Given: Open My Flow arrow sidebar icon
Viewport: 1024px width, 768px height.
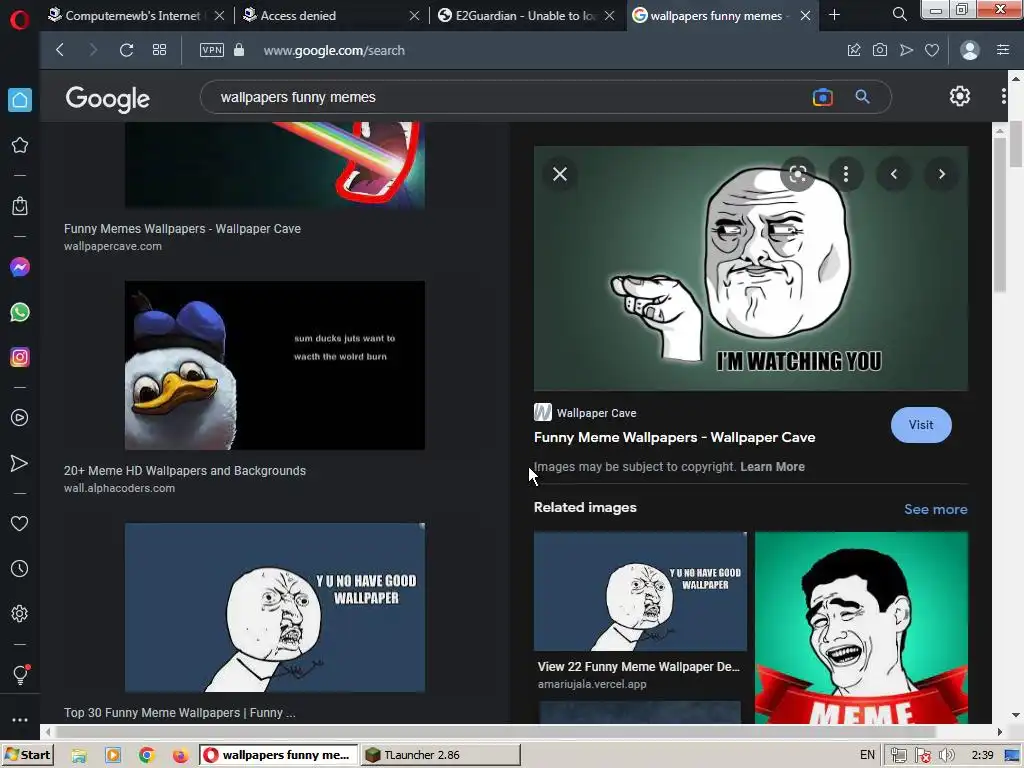Looking at the screenshot, I should coord(20,463).
